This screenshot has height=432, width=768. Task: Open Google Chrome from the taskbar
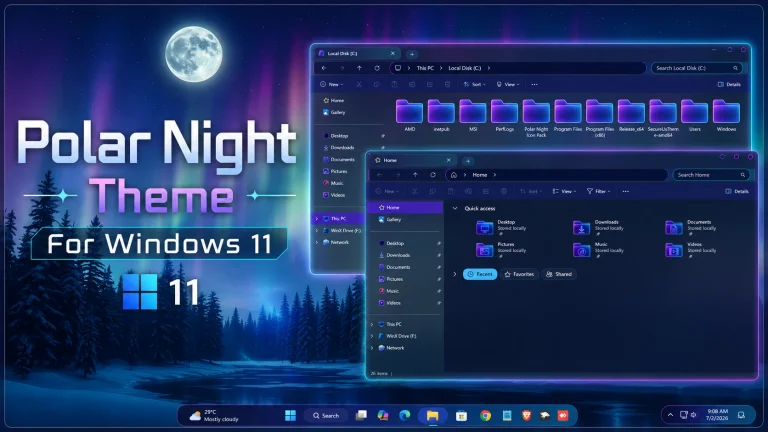[485, 415]
